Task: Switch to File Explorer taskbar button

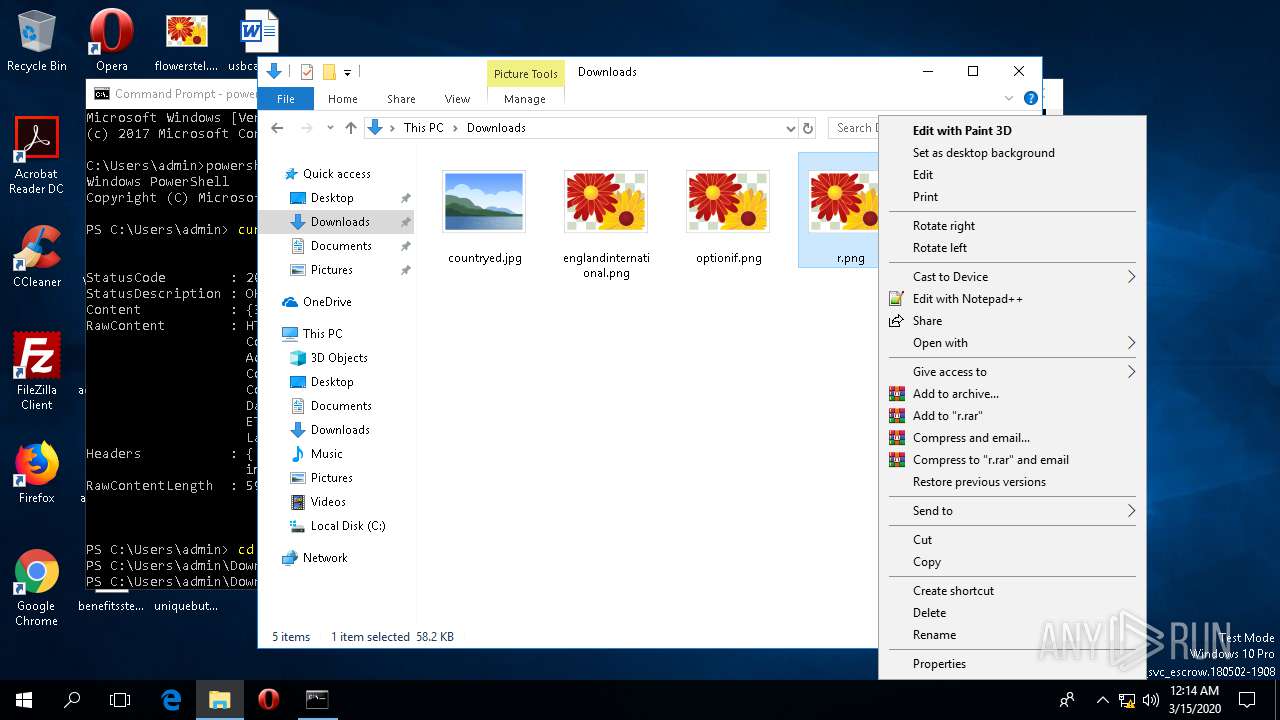Action: tap(219, 700)
